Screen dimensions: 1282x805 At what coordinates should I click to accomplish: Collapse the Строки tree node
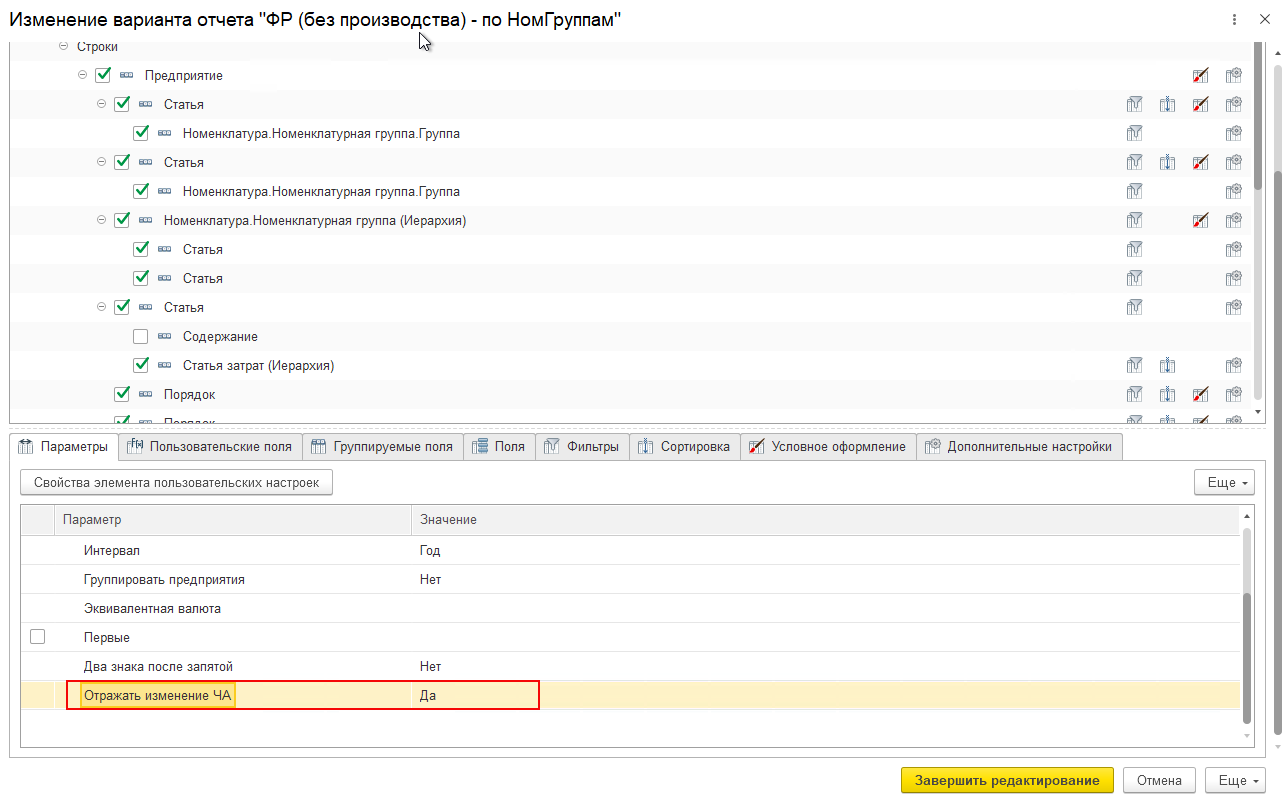pos(64,46)
